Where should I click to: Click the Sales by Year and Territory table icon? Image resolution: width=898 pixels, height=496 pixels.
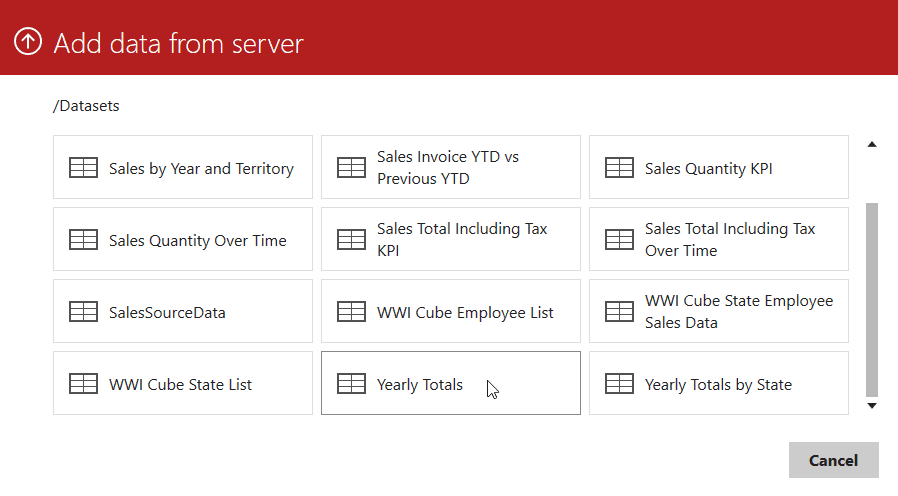point(83,168)
